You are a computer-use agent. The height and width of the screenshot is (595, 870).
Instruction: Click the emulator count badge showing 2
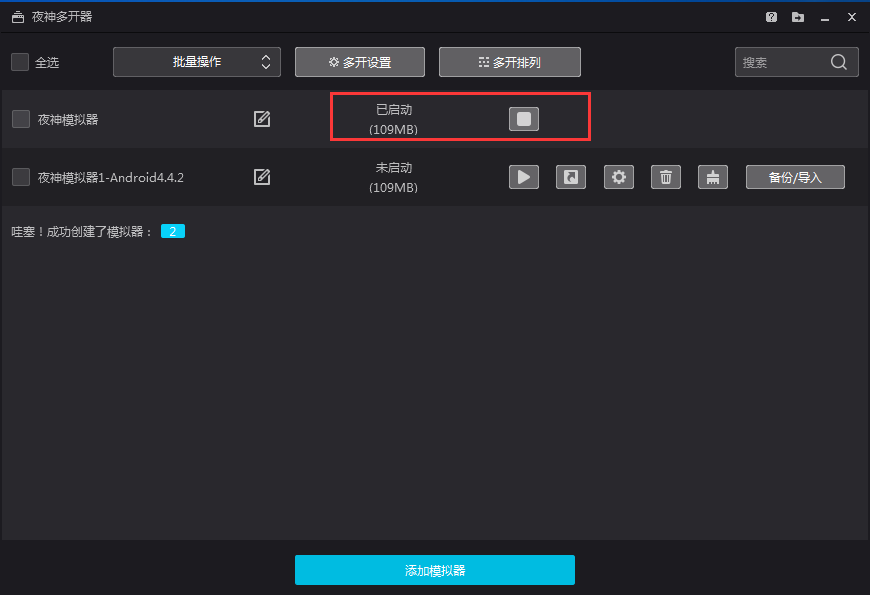(x=173, y=231)
